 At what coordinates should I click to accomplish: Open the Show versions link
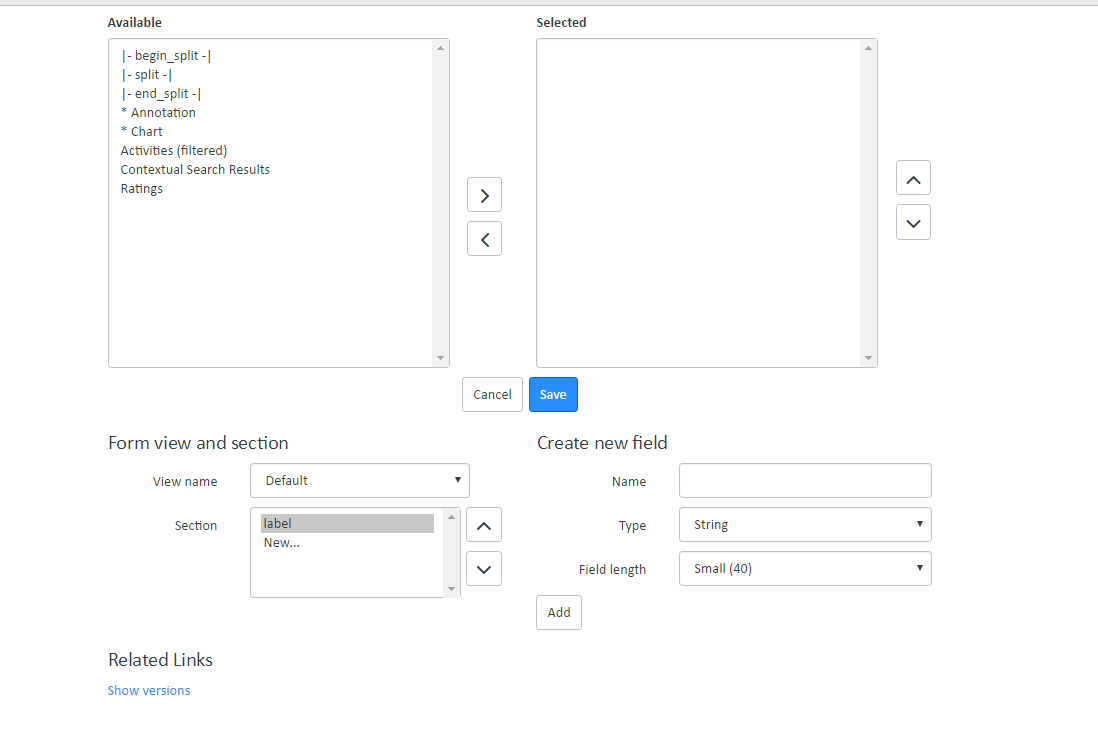(x=148, y=690)
